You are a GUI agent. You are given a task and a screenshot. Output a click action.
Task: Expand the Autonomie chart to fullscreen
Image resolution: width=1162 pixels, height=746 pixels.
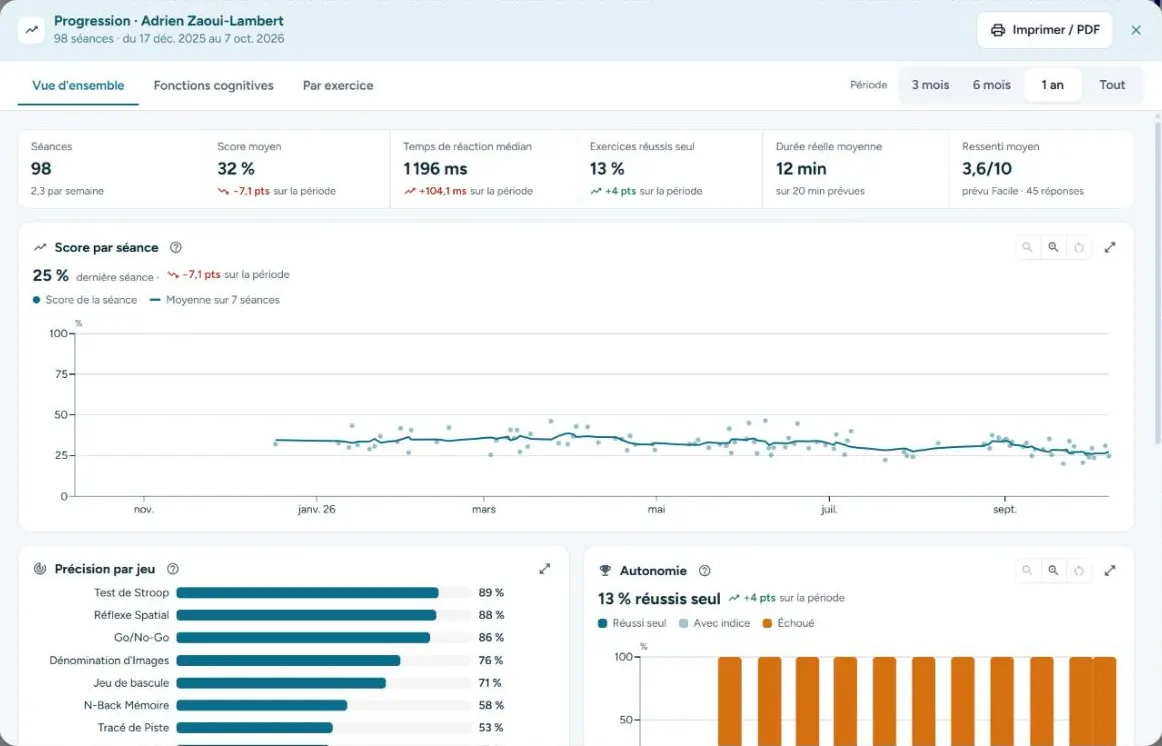(1109, 570)
